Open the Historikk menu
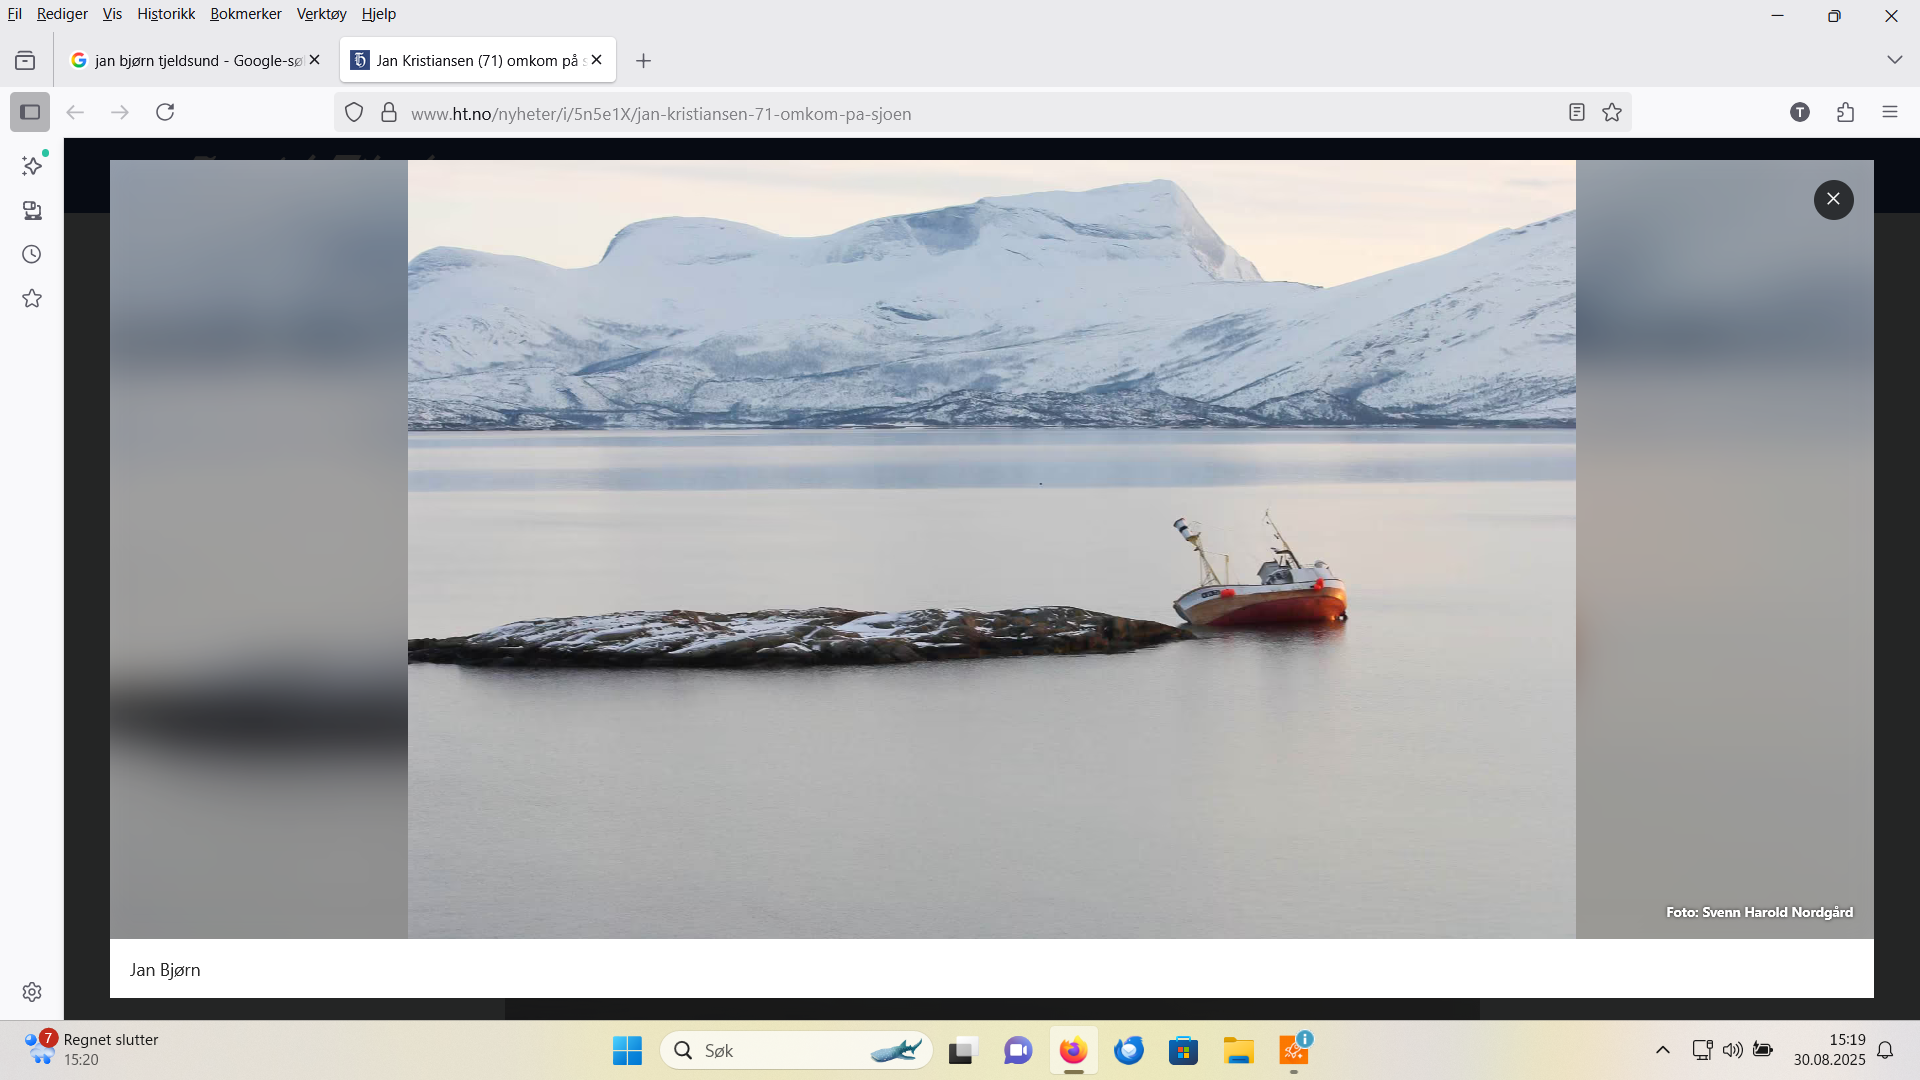The height and width of the screenshot is (1080, 1920). 166,14
